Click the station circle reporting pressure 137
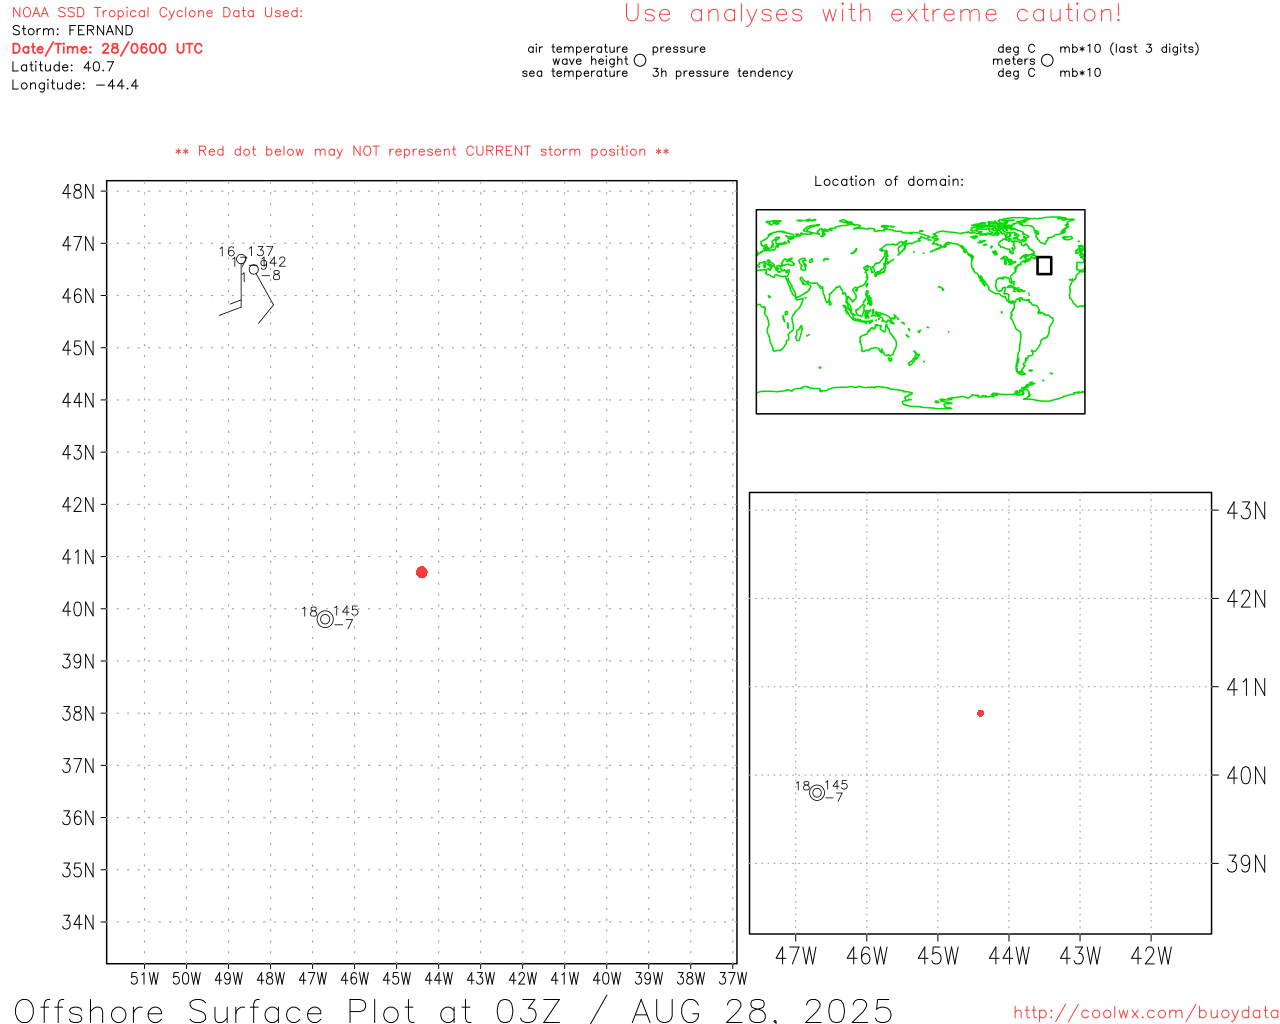This screenshot has width=1280, height=1024. (x=242, y=259)
